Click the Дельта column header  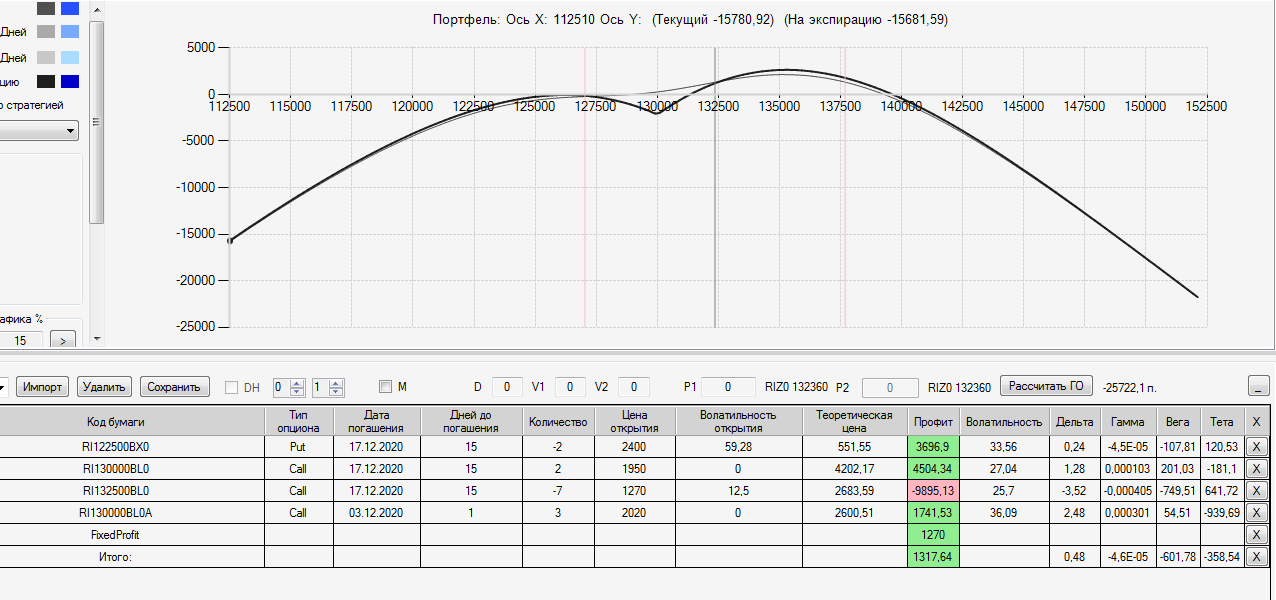pos(1074,422)
